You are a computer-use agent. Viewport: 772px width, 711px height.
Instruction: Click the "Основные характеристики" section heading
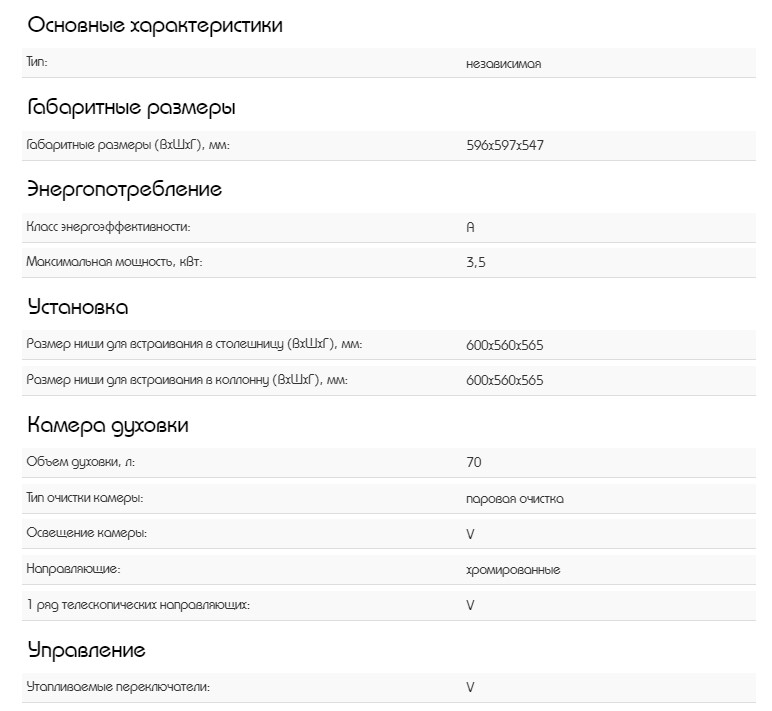[x=154, y=26]
